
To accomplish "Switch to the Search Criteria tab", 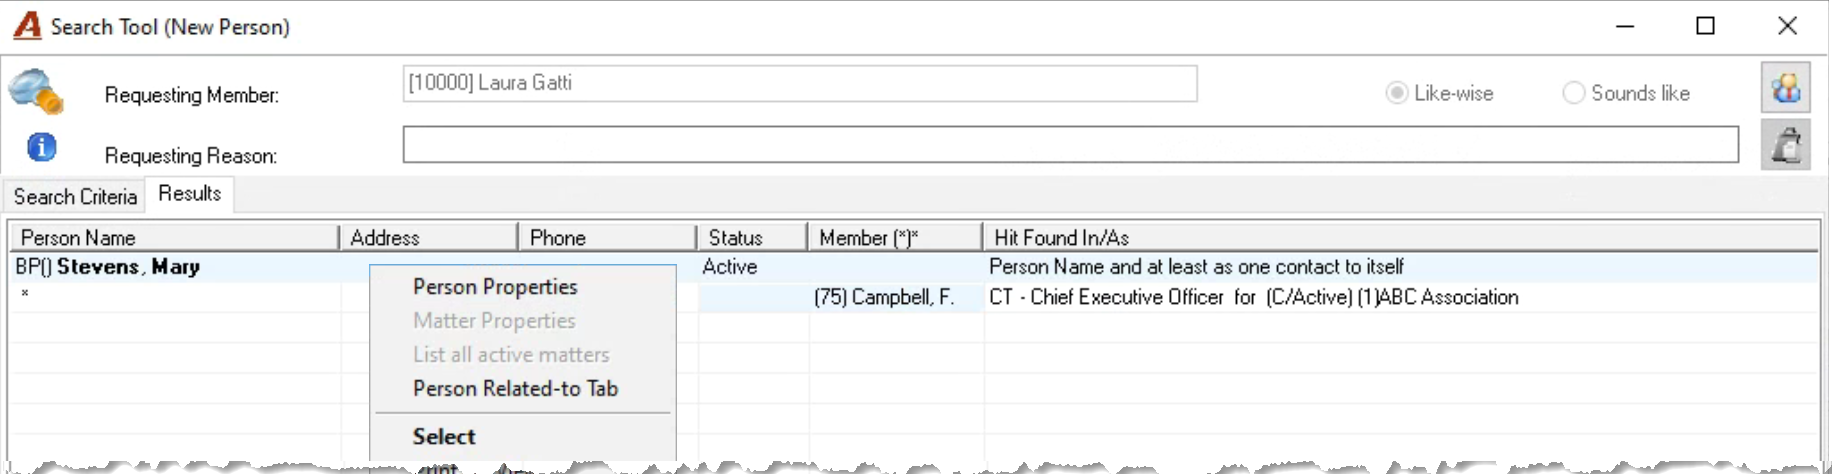I will [75, 196].
